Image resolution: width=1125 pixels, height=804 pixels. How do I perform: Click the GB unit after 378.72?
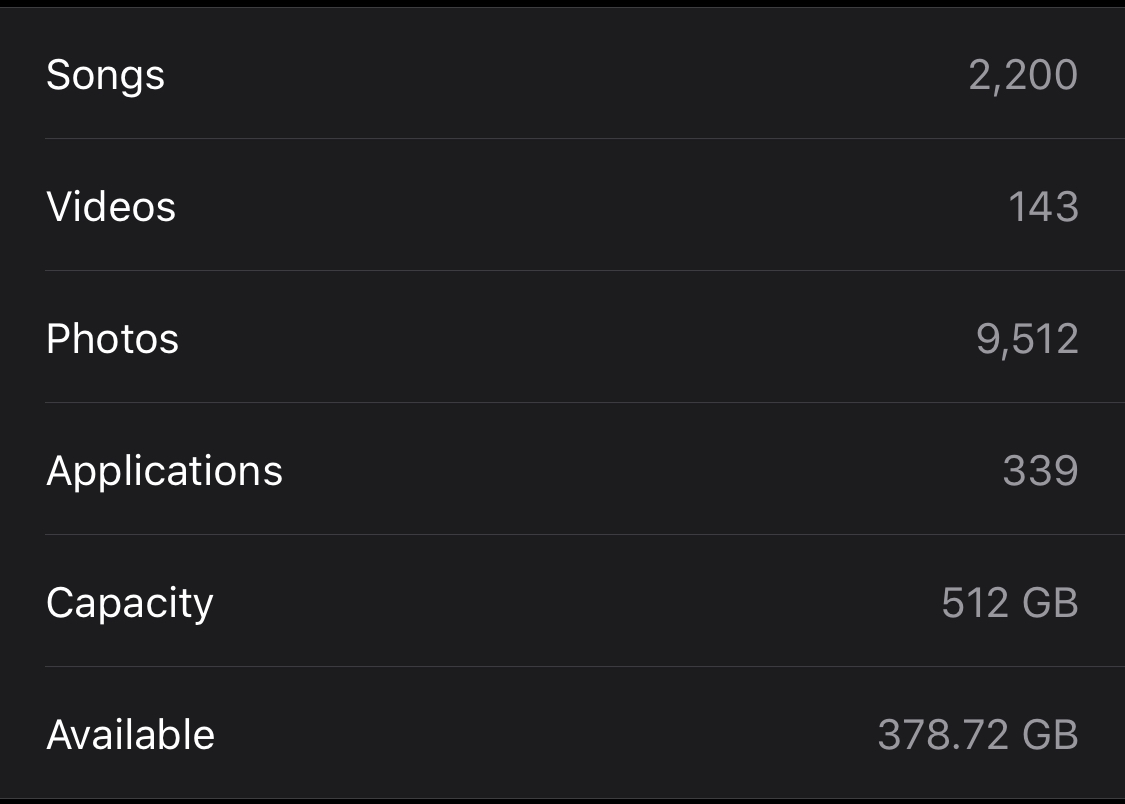[x=1050, y=735]
